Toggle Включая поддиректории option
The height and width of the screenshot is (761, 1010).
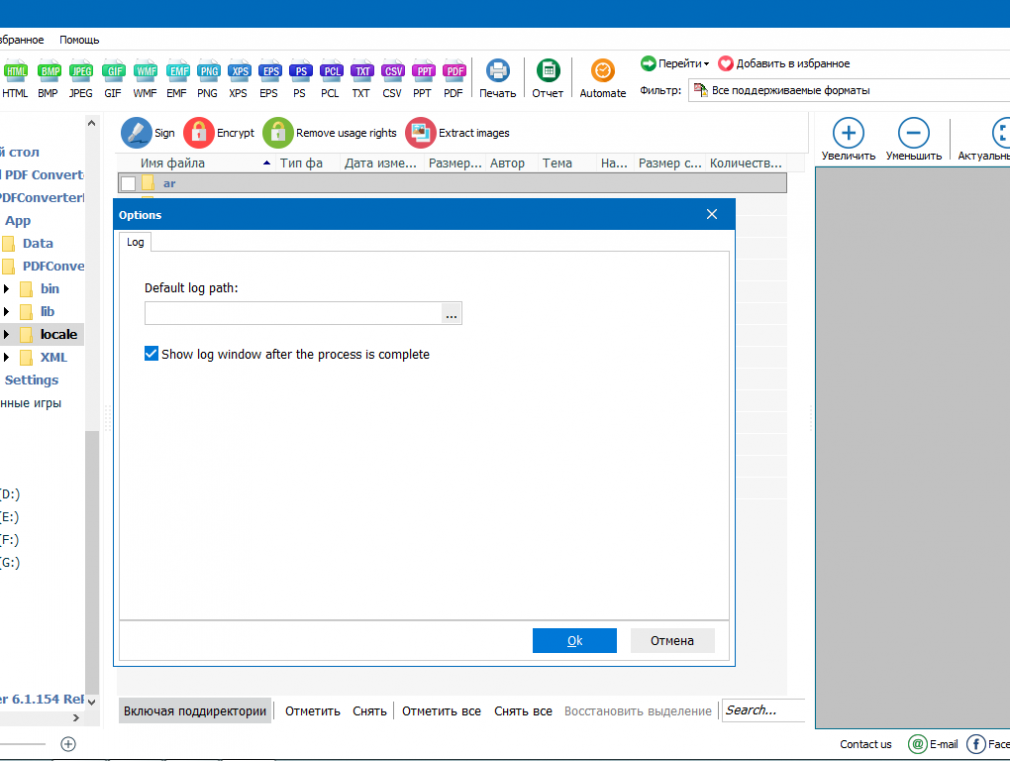click(195, 711)
